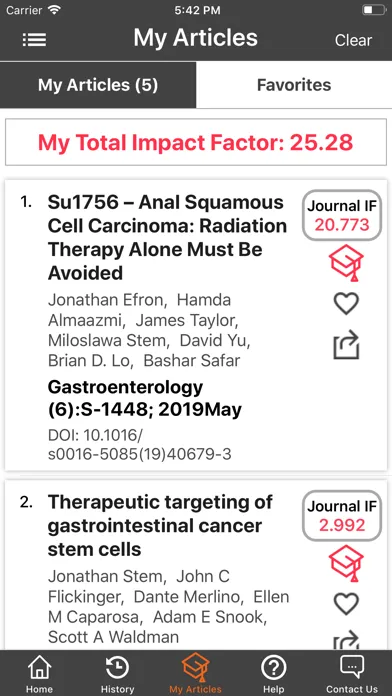Switch to the Favorites tab
The height and width of the screenshot is (696, 392).
point(294,85)
